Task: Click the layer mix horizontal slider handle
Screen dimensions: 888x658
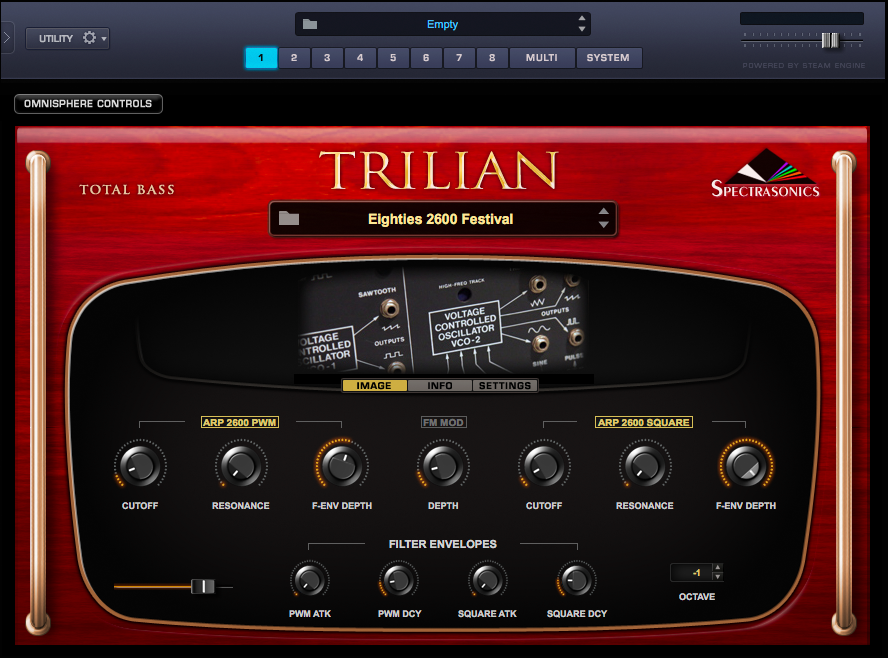Action: pyautogui.click(x=203, y=587)
